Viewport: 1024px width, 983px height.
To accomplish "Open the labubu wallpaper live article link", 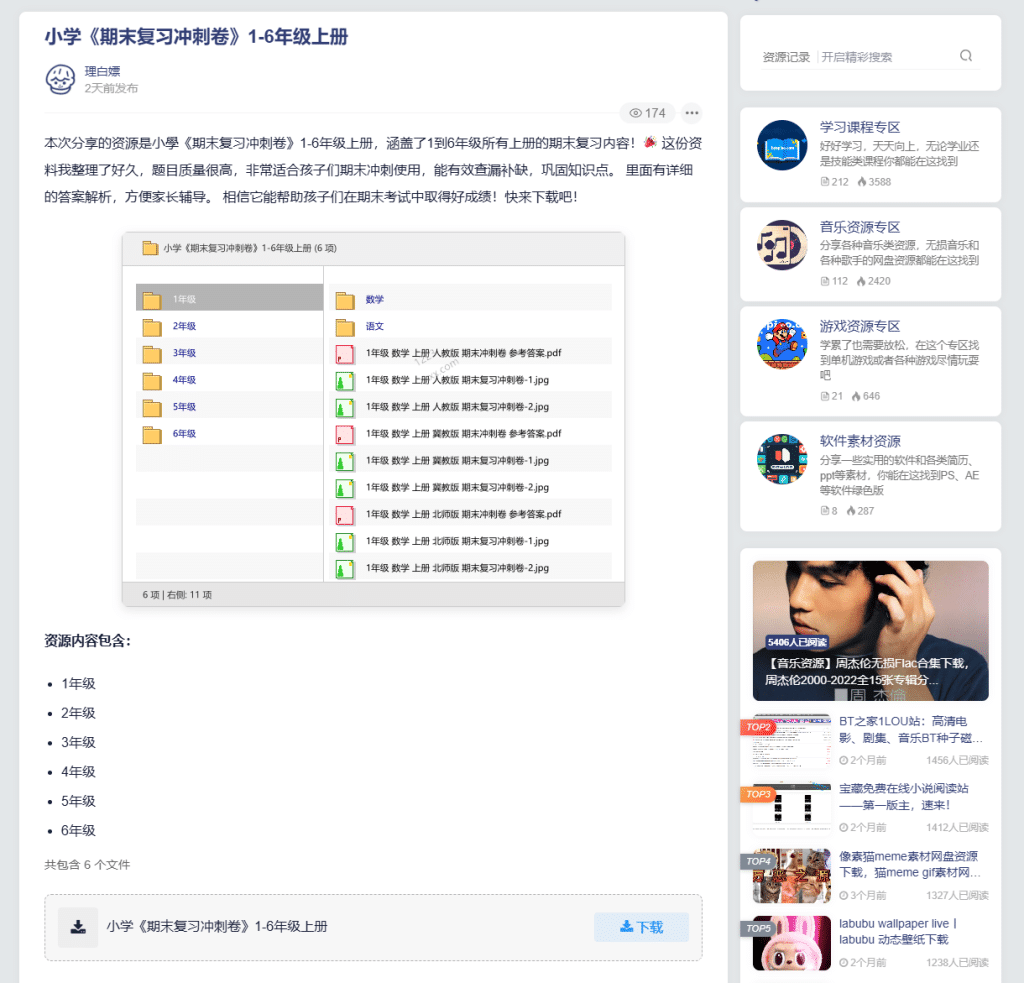I will (897, 932).
